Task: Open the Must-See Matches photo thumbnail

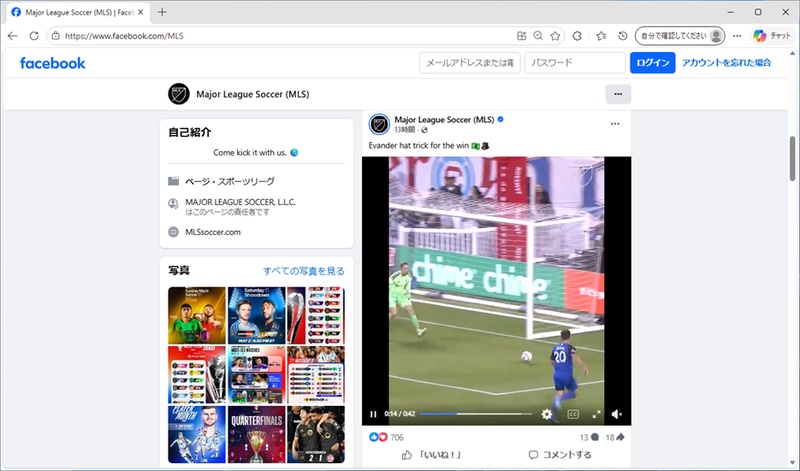Action: tap(257, 375)
